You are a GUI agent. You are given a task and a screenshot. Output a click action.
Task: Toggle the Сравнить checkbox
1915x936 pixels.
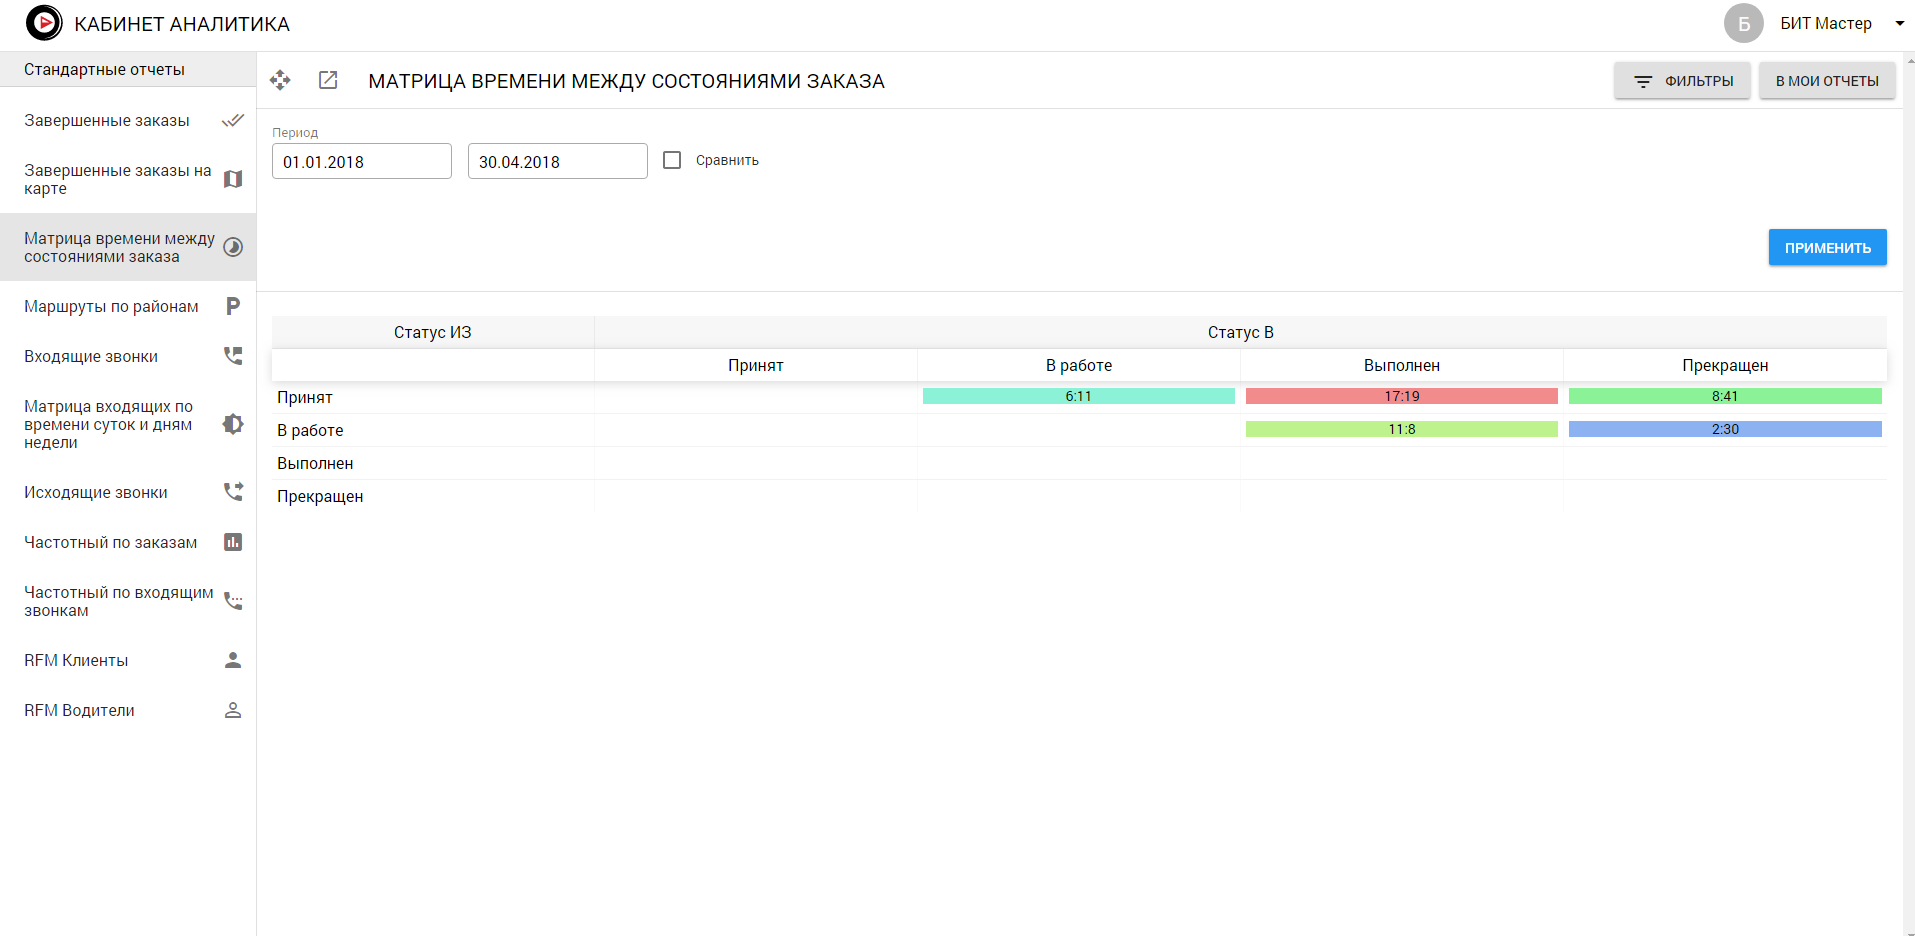pyautogui.click(x=672, y=160)
